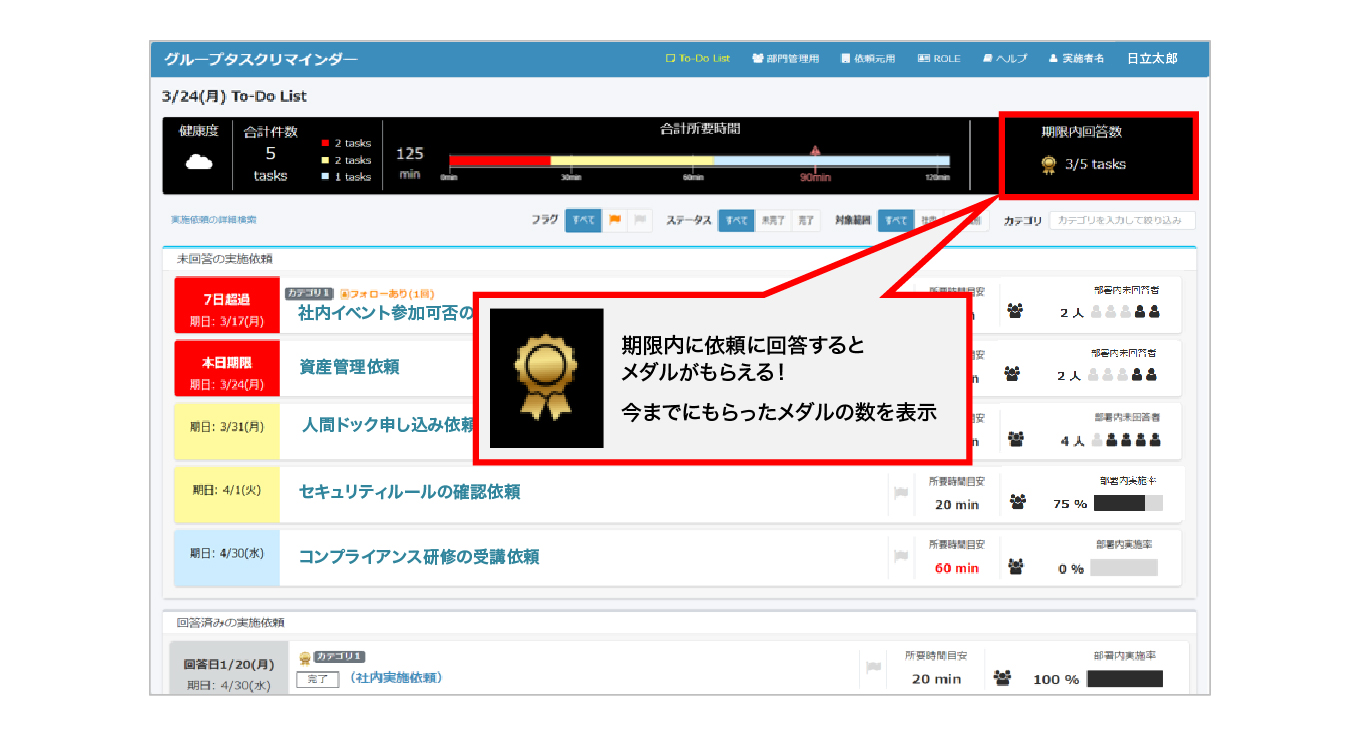Click the カテゴリ filter input field
The image size is (1358, 738).
[1121, 221]
